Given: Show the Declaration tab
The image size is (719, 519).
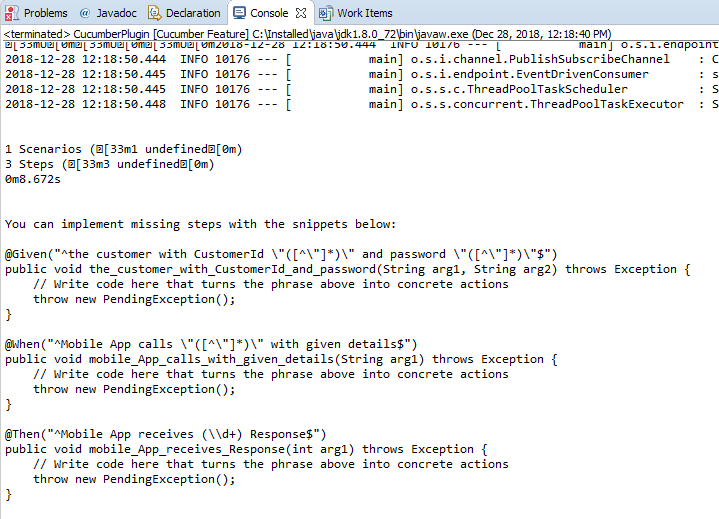Looking at the screenshot, I should [194, 13].
